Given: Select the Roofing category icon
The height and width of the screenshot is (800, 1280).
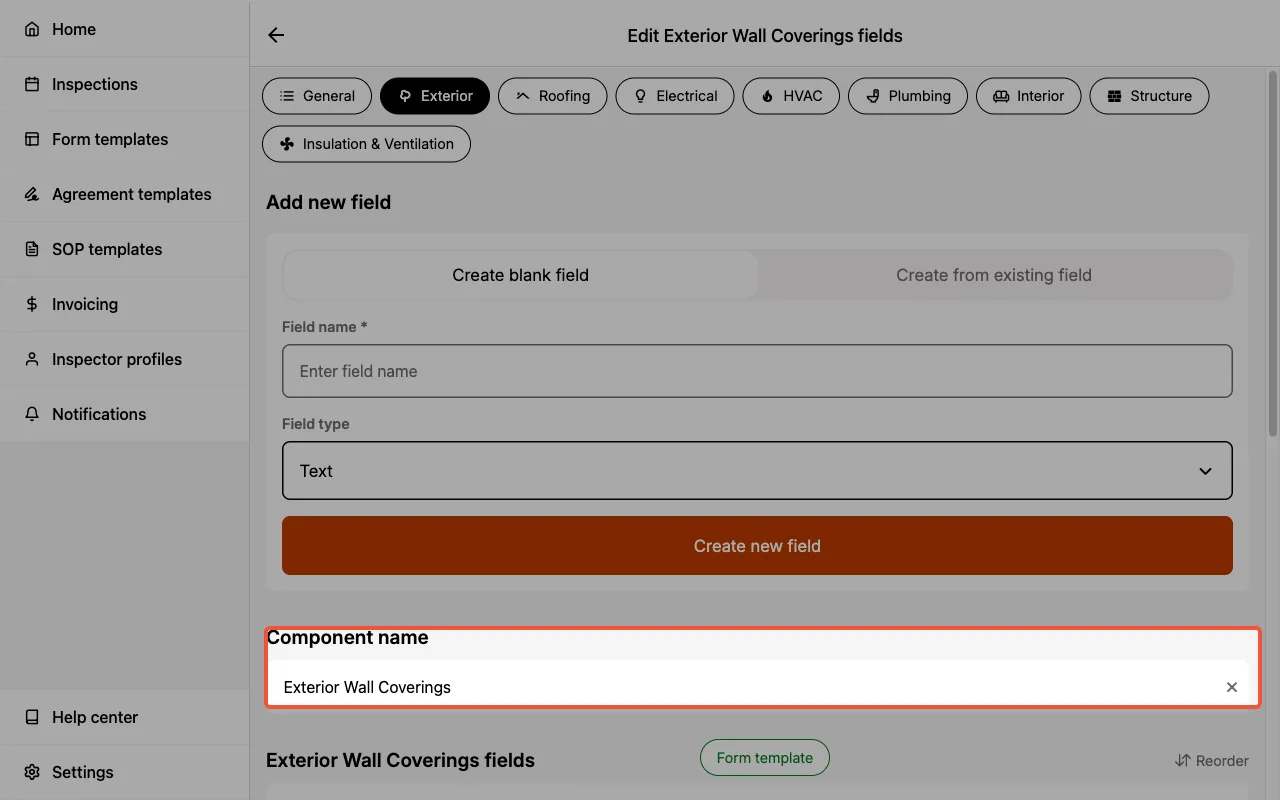Looking at the screenshot, I should (521, 96).
